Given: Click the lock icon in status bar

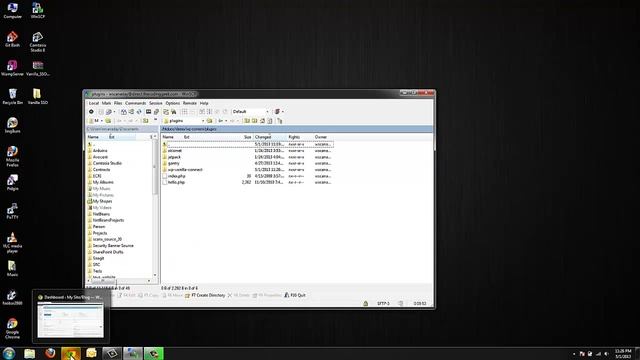Looking at the screenshot, I should coord(366,303).
